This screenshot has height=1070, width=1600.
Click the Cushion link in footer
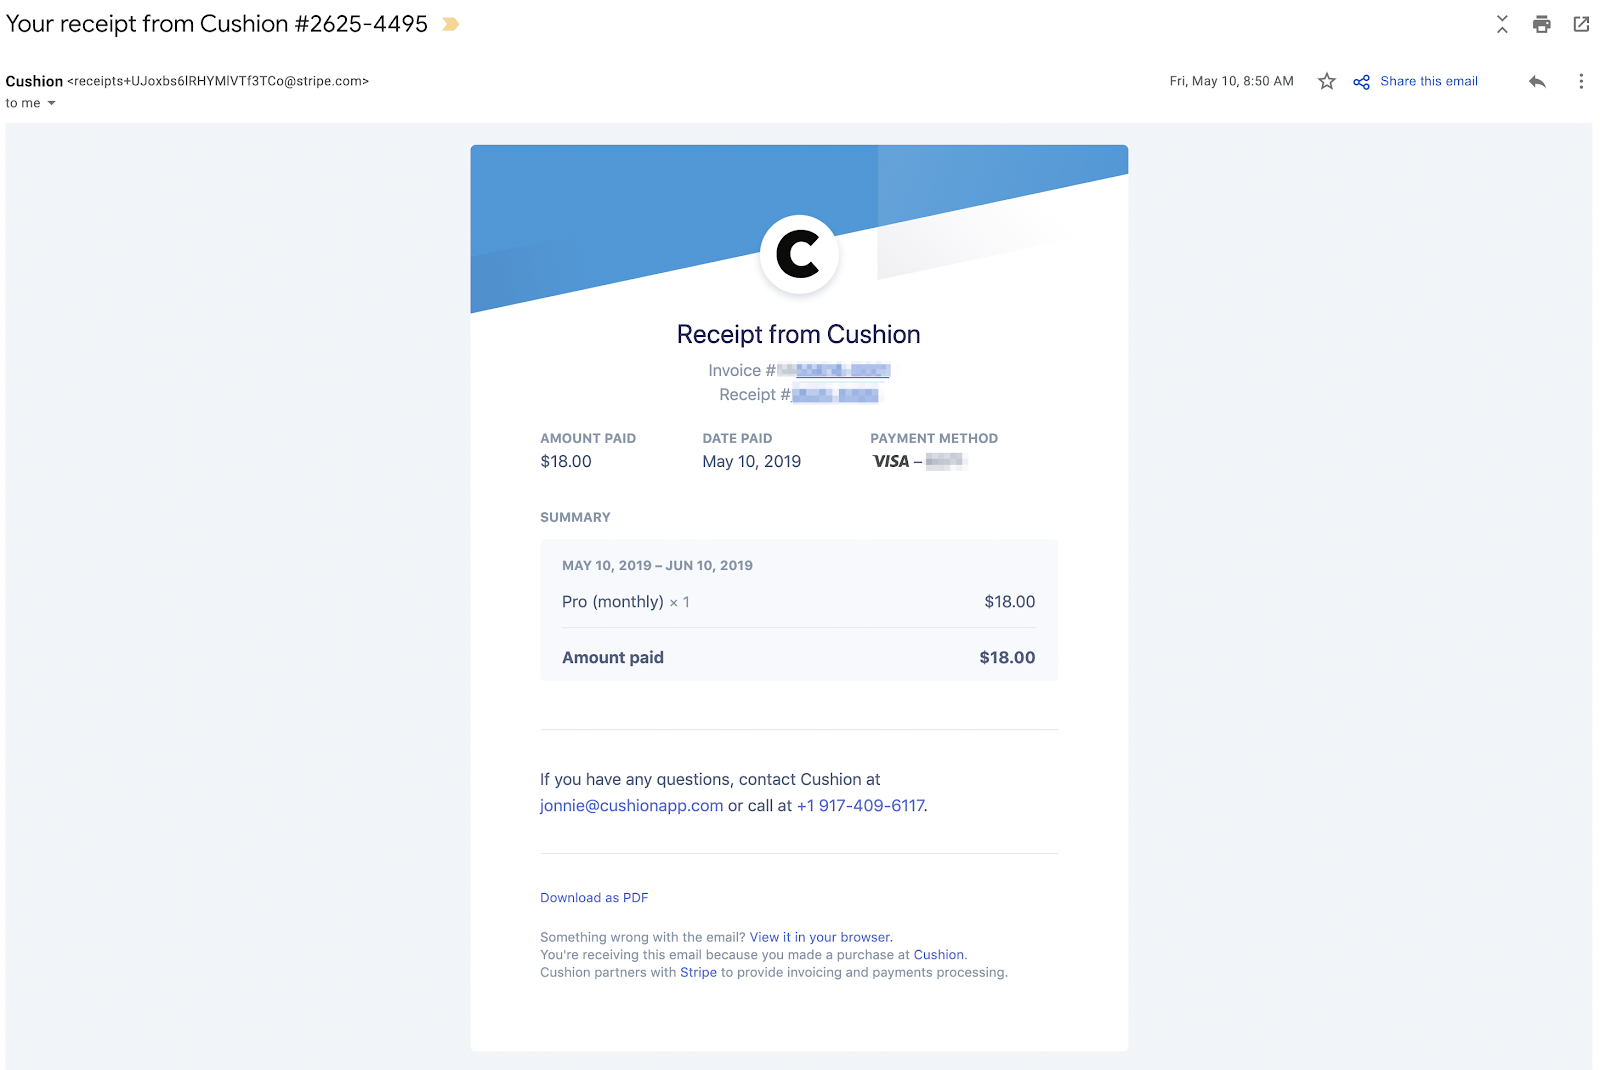(938, 955)
